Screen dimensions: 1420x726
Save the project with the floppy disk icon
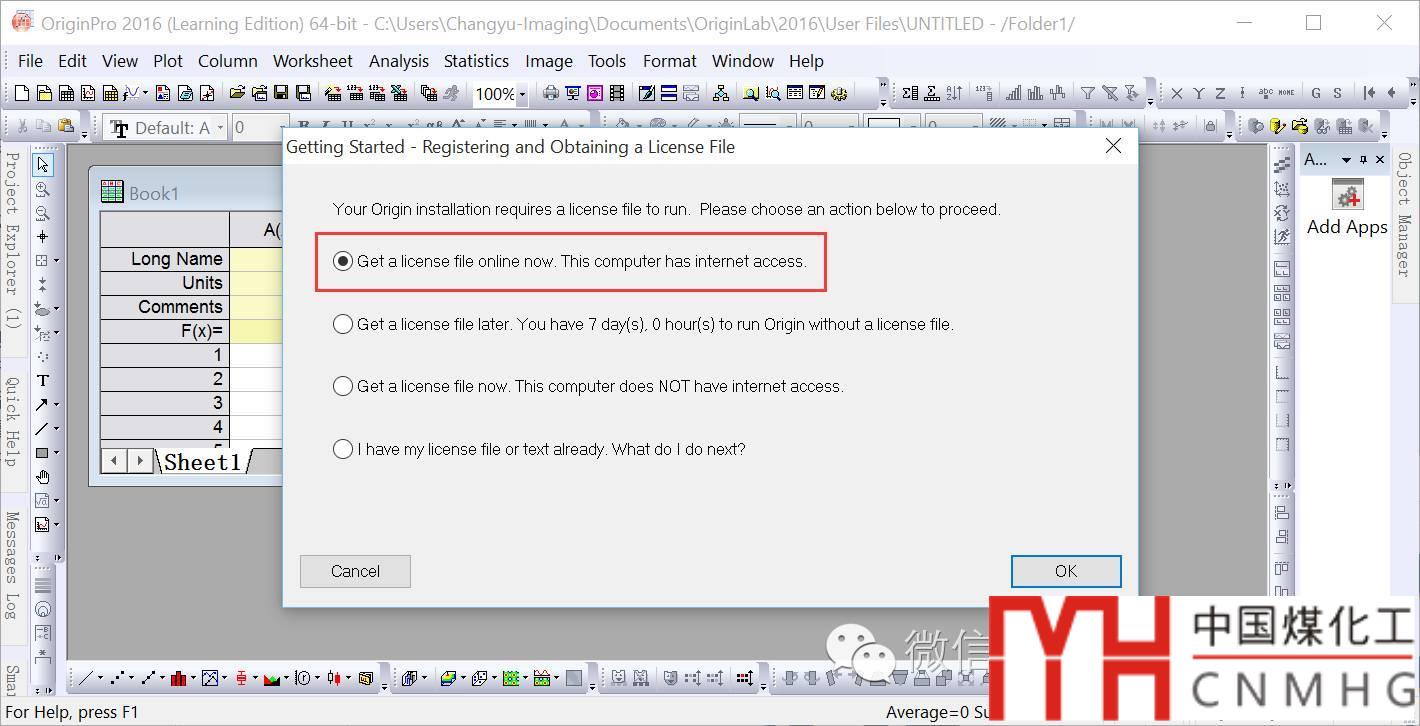tap(281, 93)
